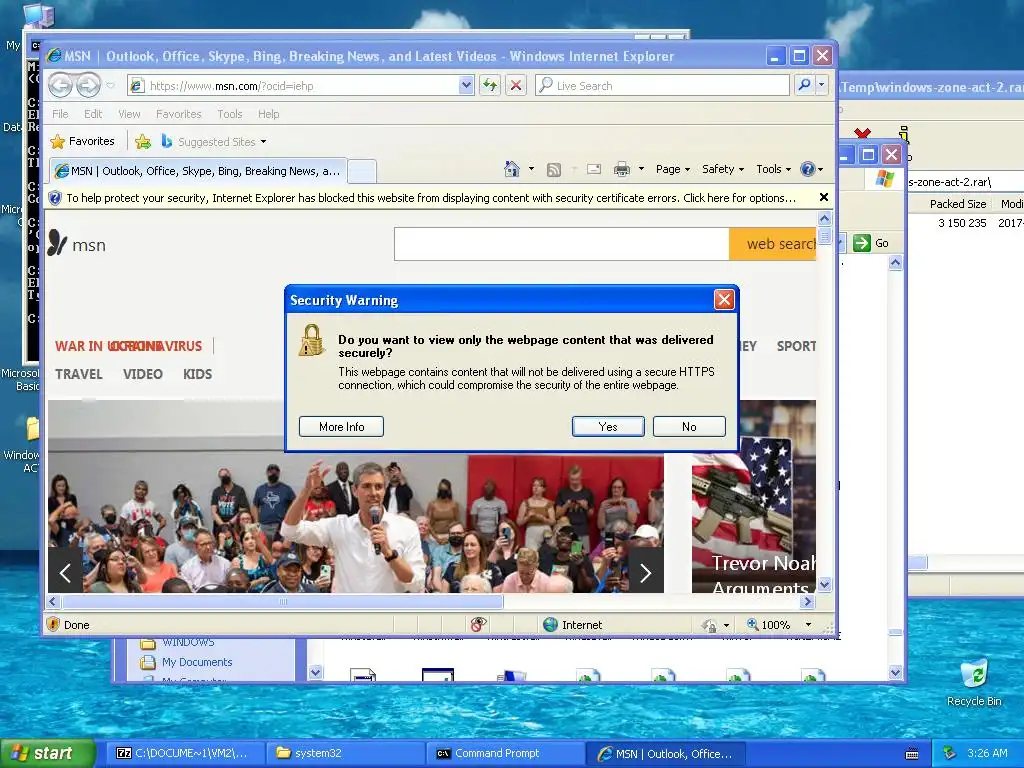Open the Tools command bar dropdown
Viewport: 1024px width, 768px height.
coord(773,169)
